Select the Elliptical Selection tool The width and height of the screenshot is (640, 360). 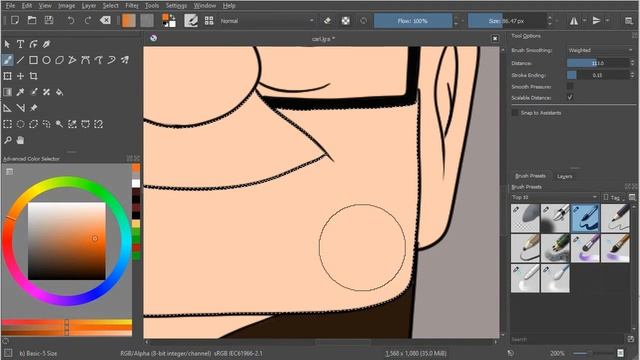point(20,124)
